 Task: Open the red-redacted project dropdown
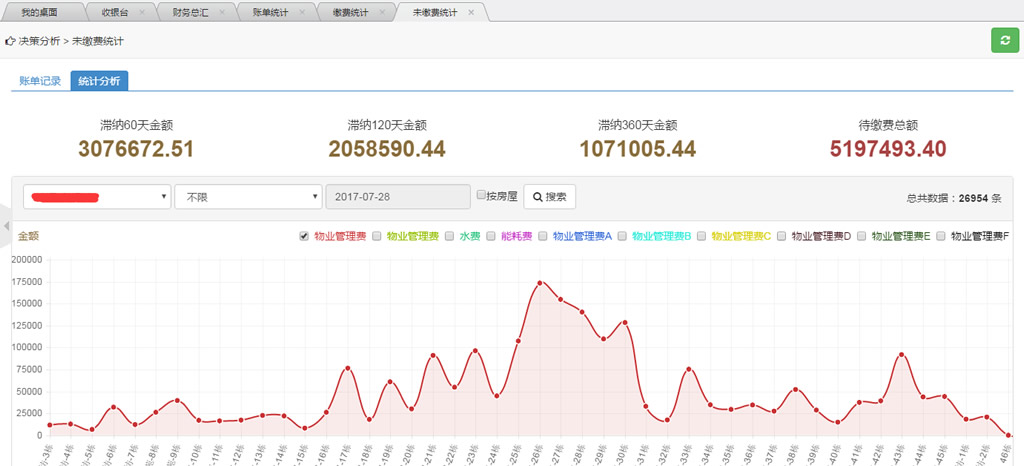pos(96,197)
